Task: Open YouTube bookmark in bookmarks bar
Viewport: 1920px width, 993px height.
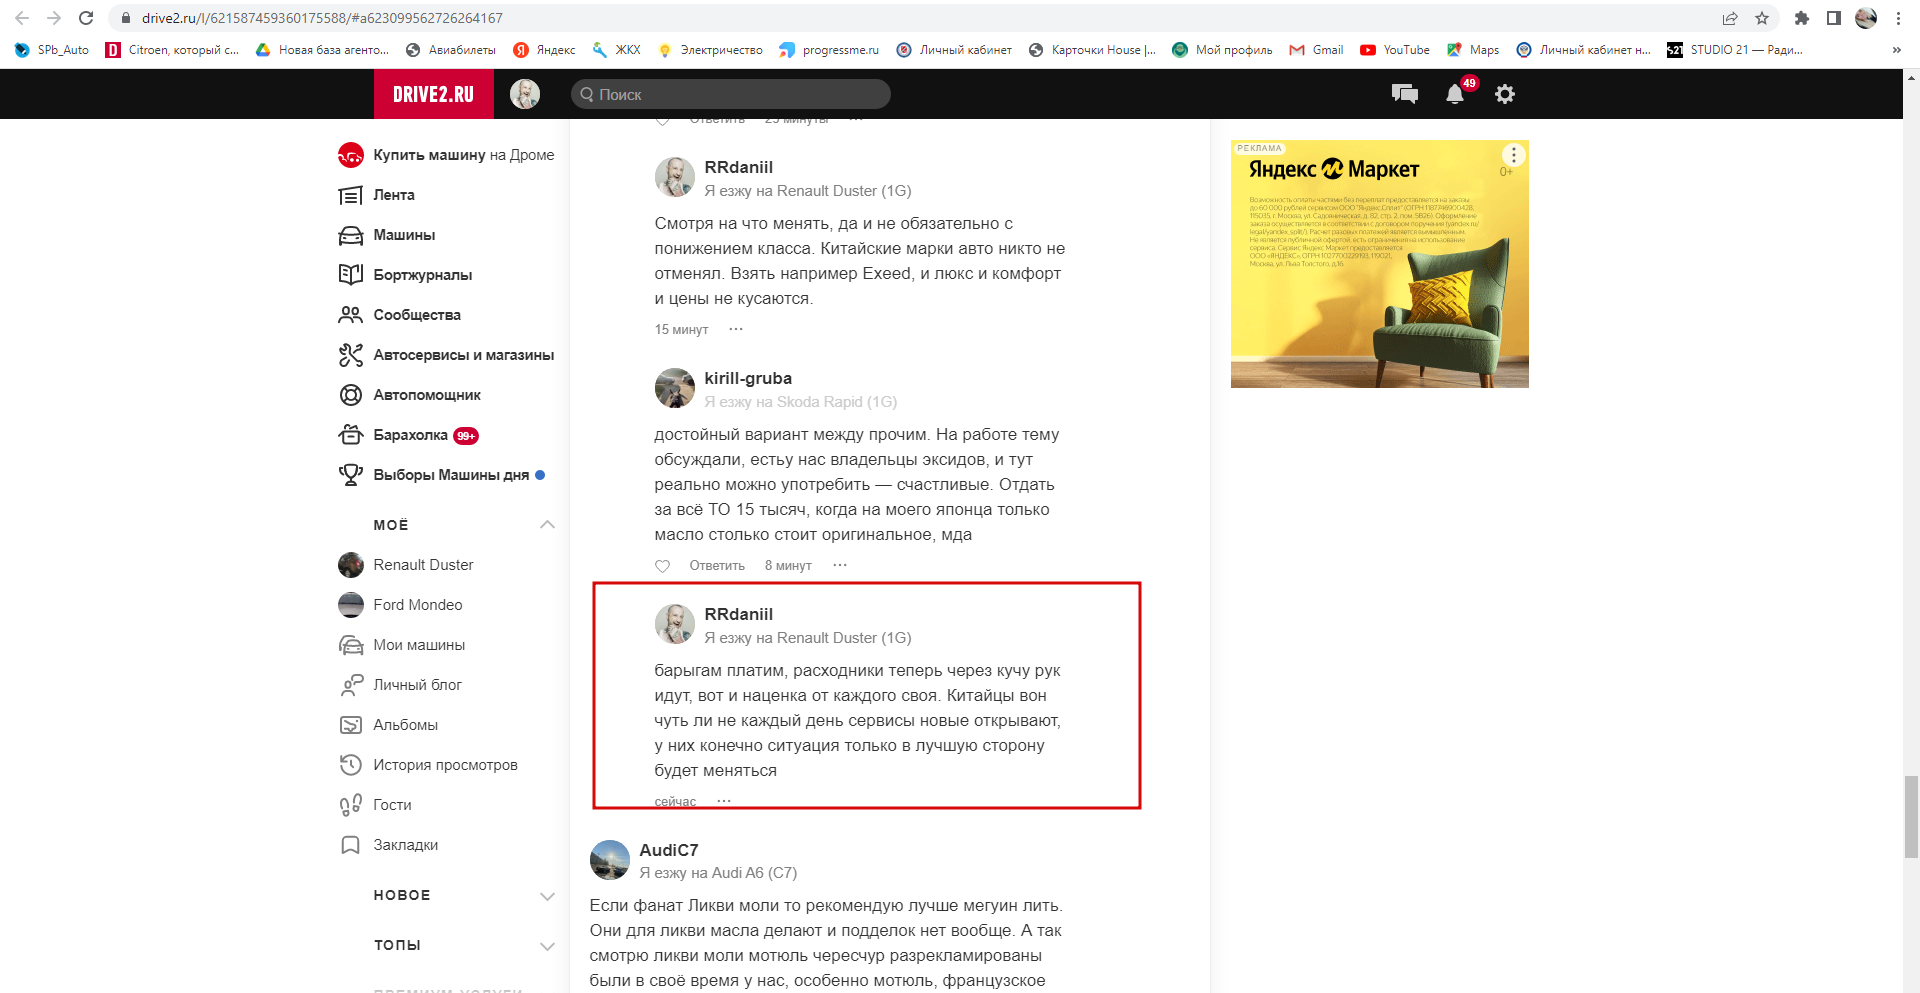Action: [x=1395, y=50]
